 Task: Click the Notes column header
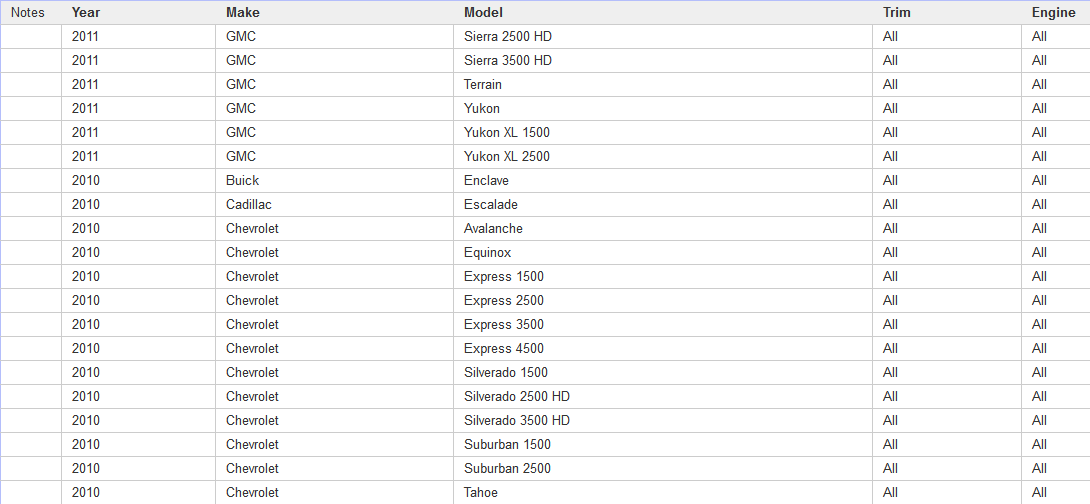tap(28, 13)
